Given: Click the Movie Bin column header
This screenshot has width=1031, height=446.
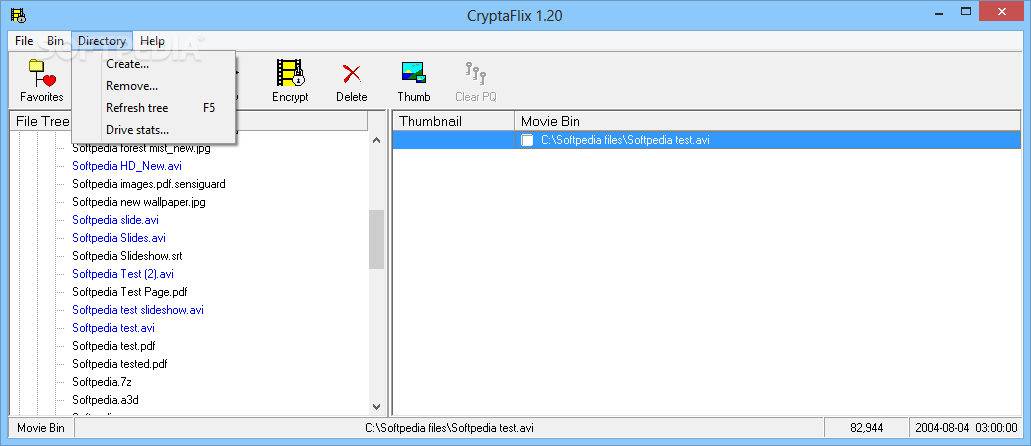Looking at the screenshot, I should (768, 121).
